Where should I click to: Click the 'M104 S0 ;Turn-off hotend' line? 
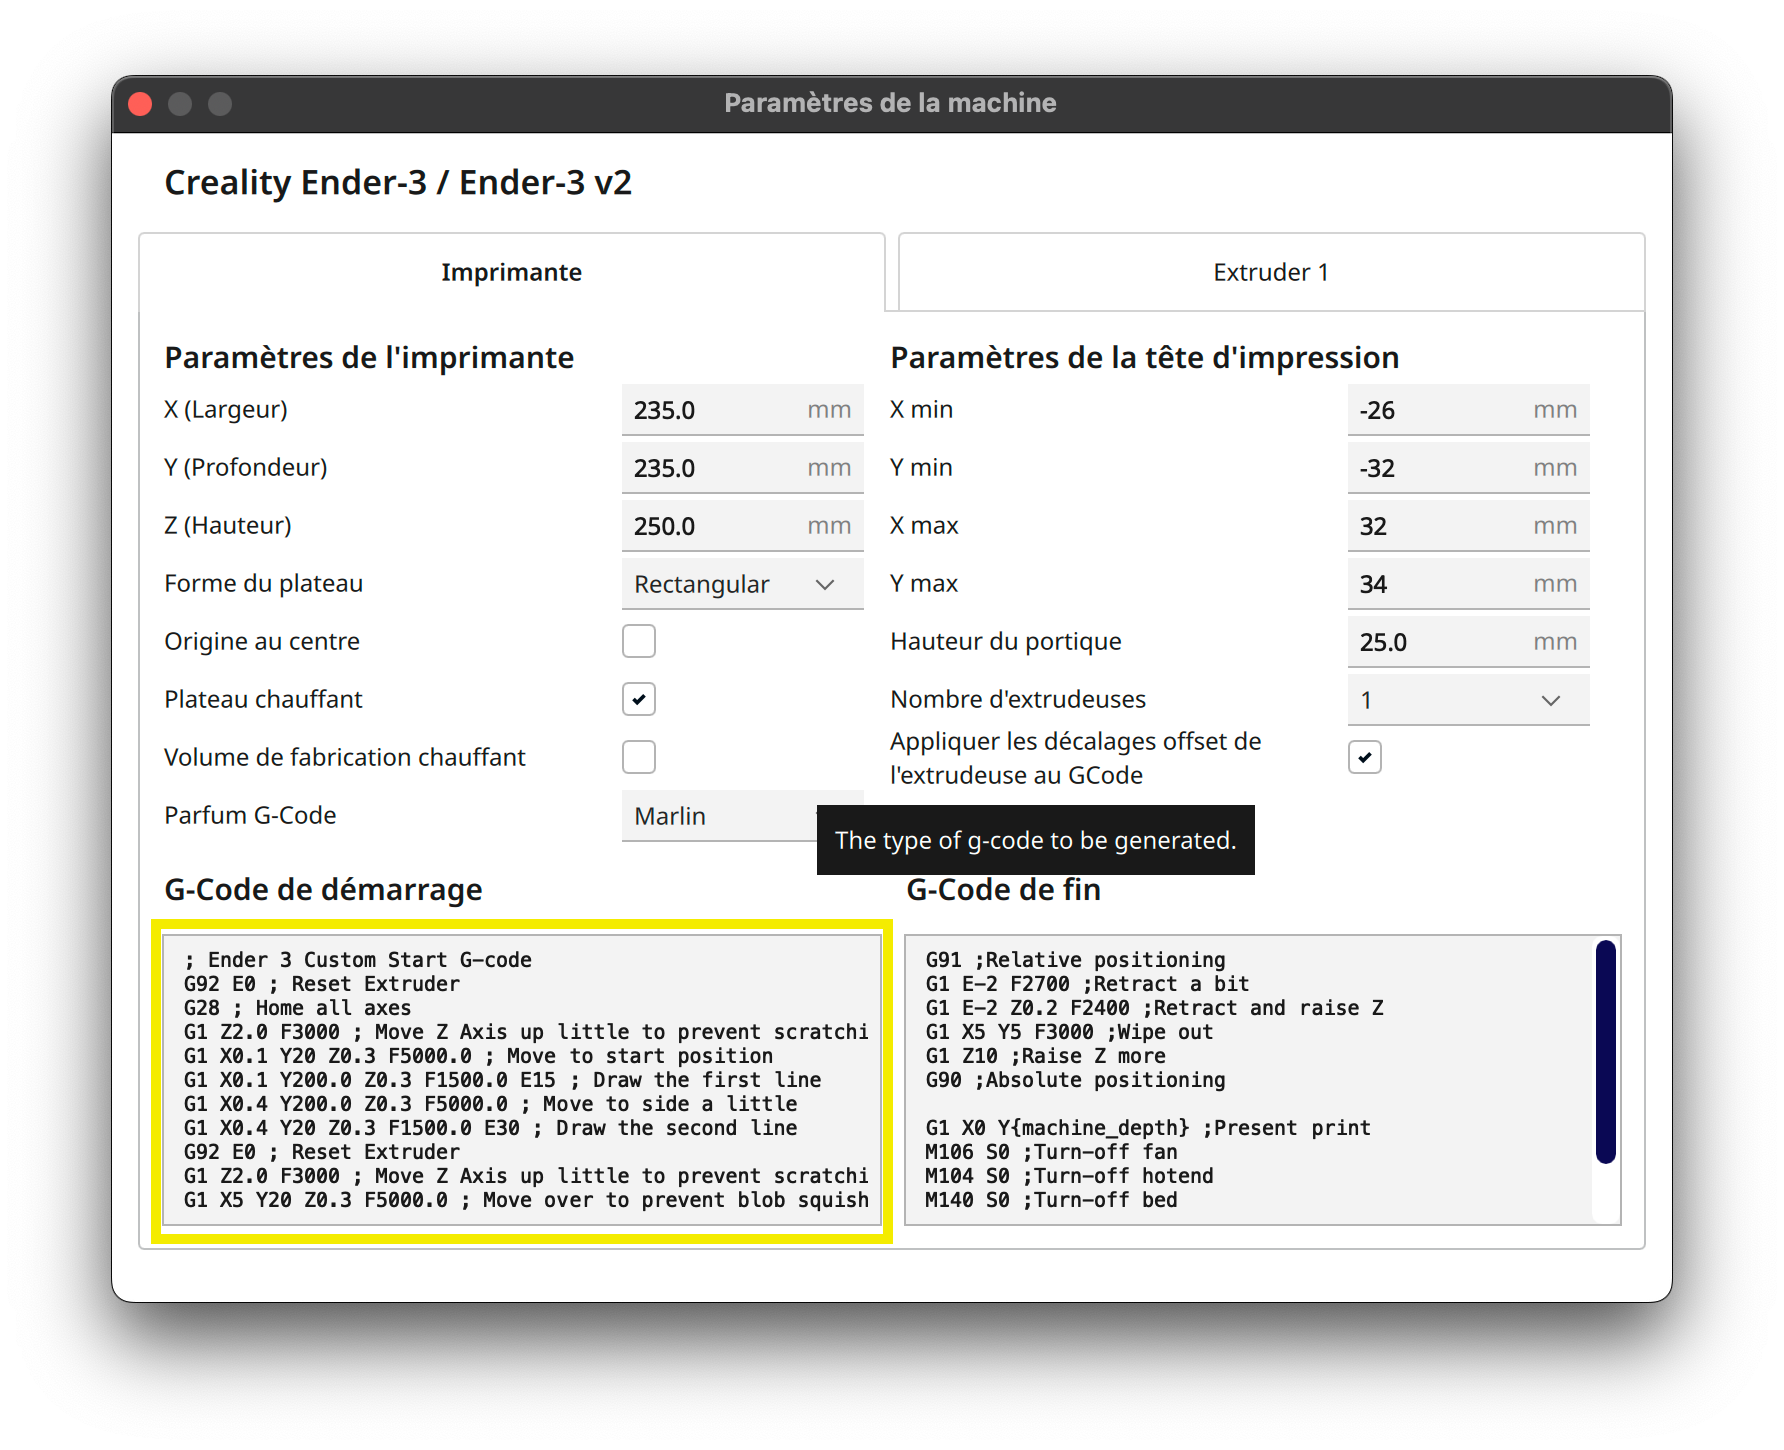(1069, 1176)
